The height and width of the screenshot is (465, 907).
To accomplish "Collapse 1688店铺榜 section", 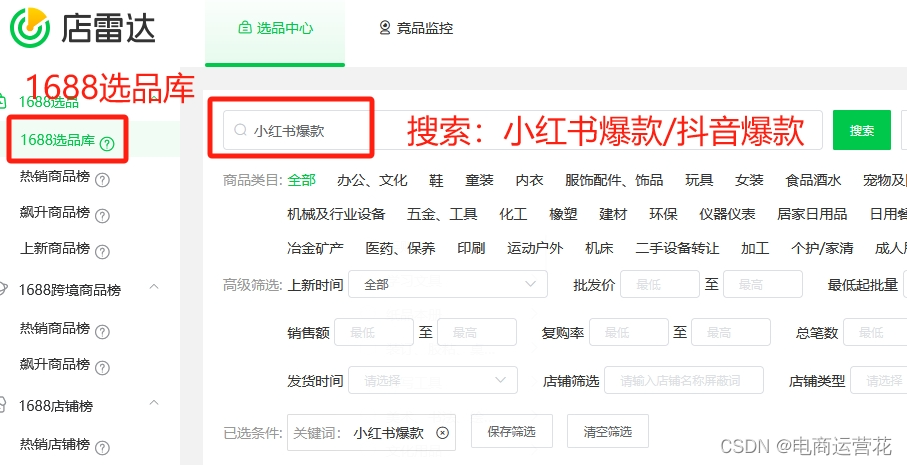I will 154,402.
